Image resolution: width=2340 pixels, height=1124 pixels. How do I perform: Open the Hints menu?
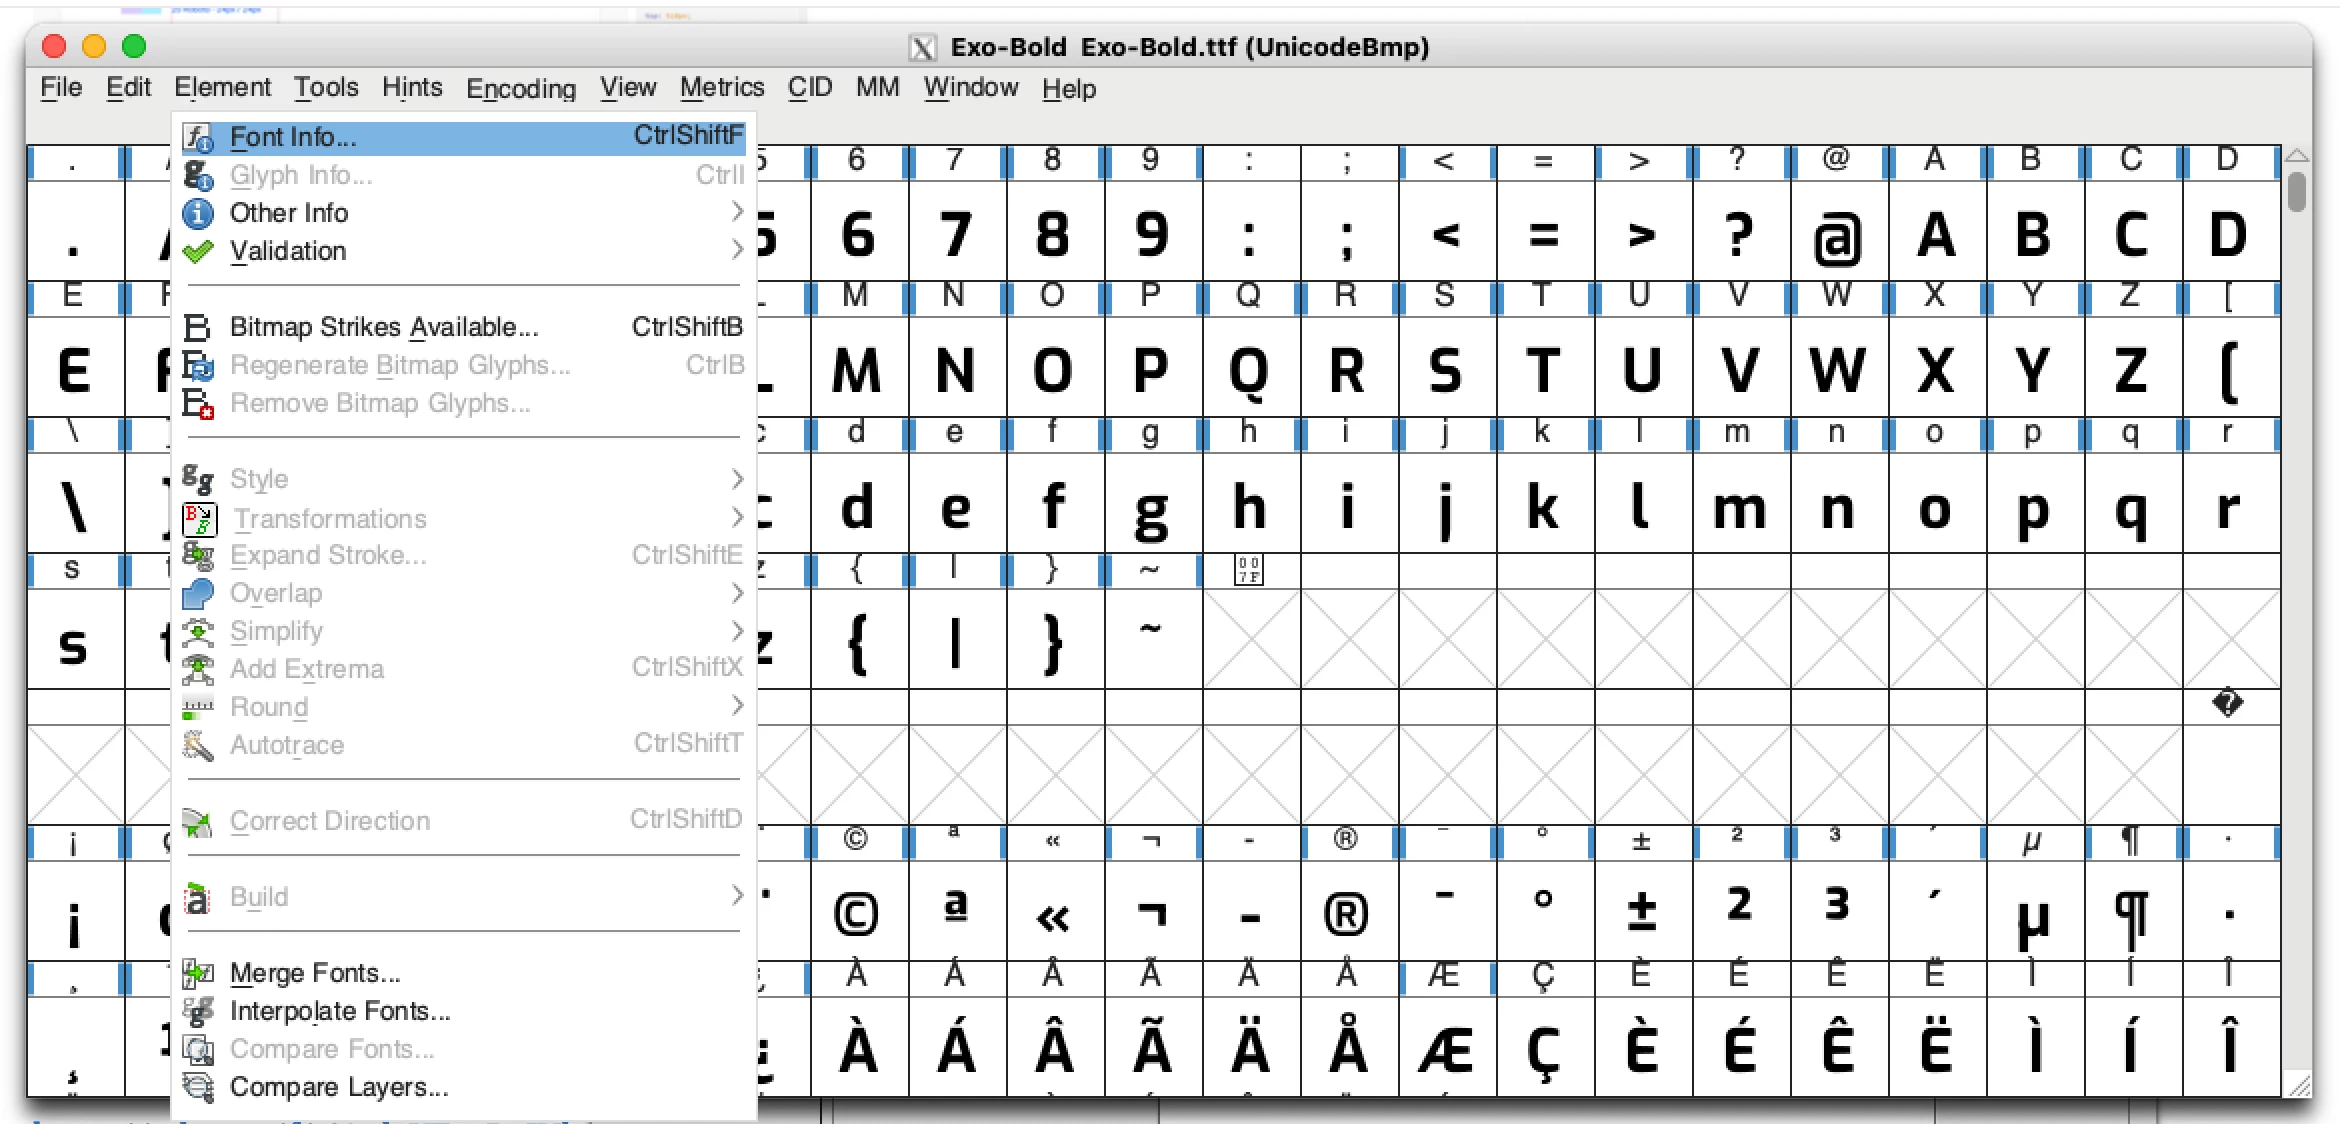tap(411, 88)
